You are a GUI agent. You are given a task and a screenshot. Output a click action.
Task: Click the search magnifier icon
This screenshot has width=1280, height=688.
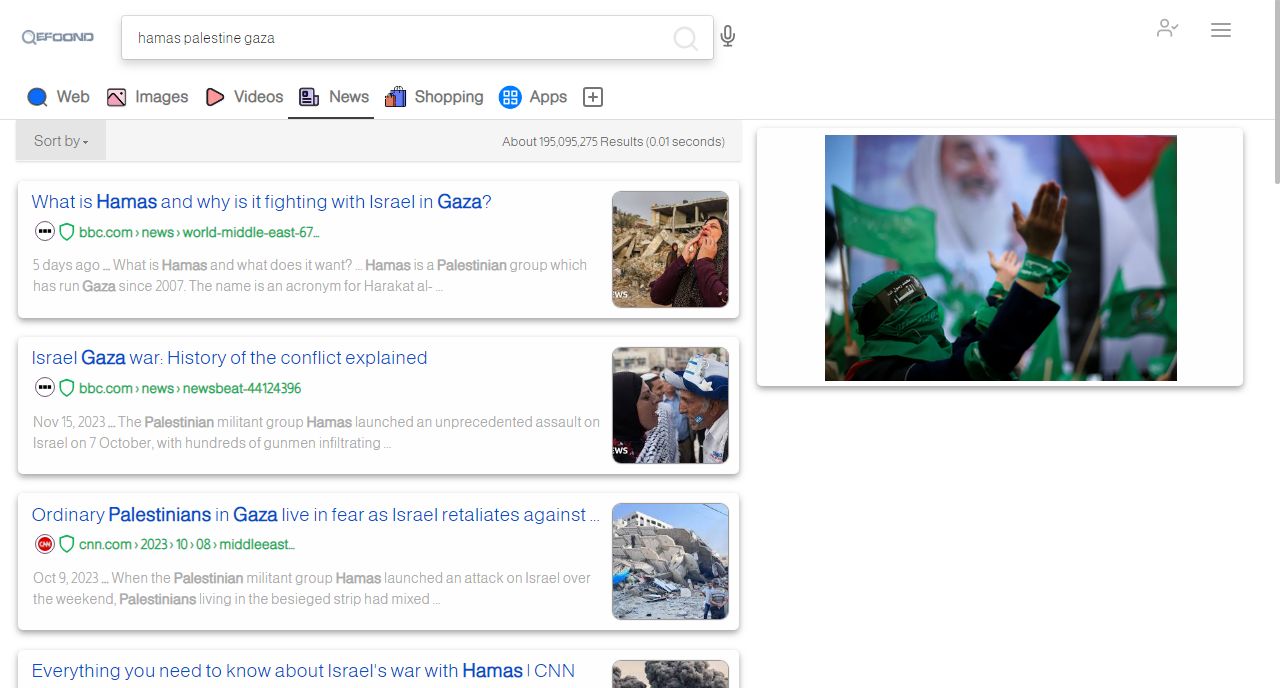(685, 39)
